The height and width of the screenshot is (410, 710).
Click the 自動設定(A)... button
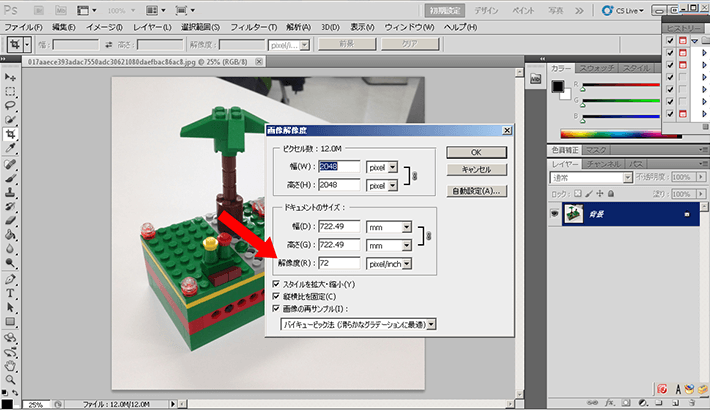pos(476,190)
